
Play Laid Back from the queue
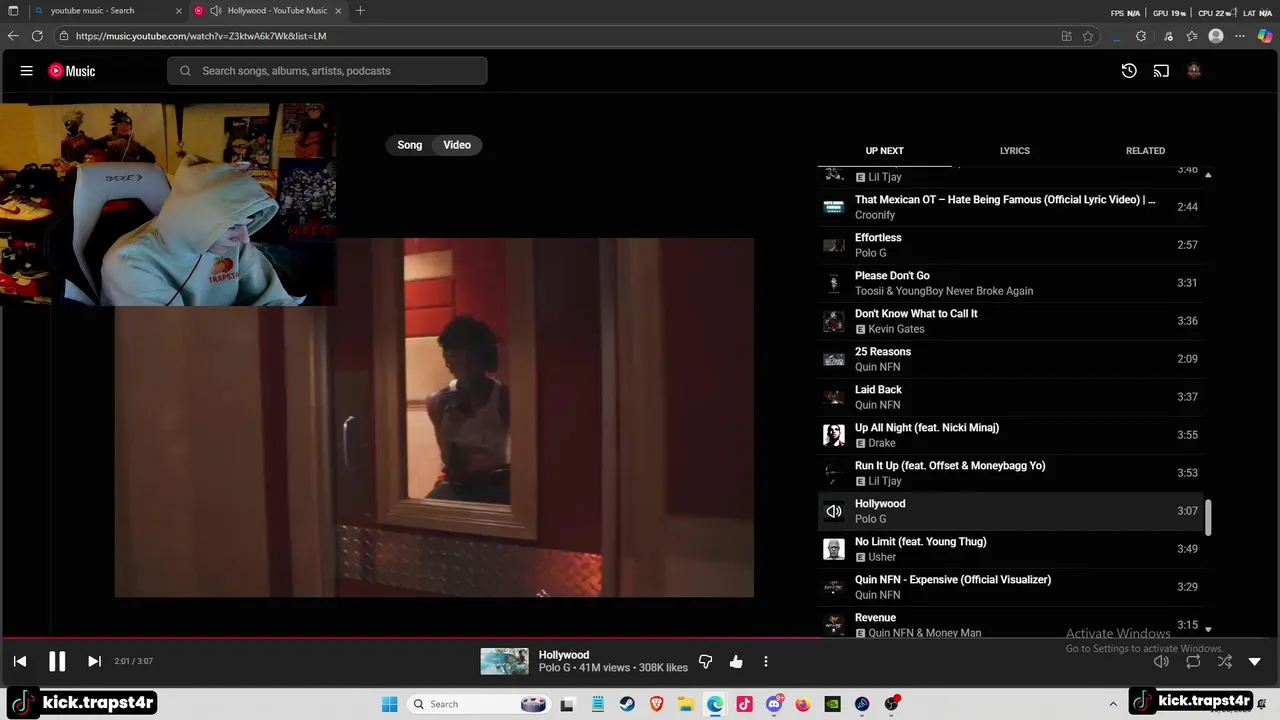click(1010, 397)
